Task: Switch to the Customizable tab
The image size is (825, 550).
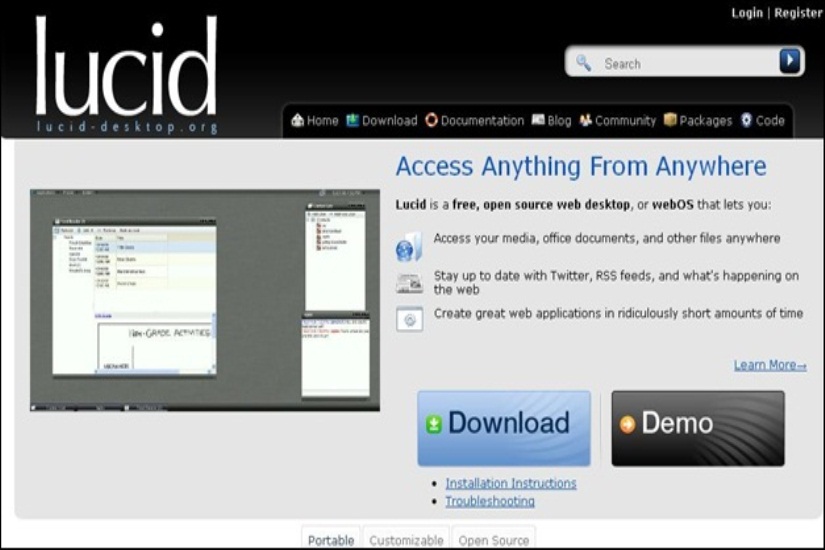Action: [406, 538]
